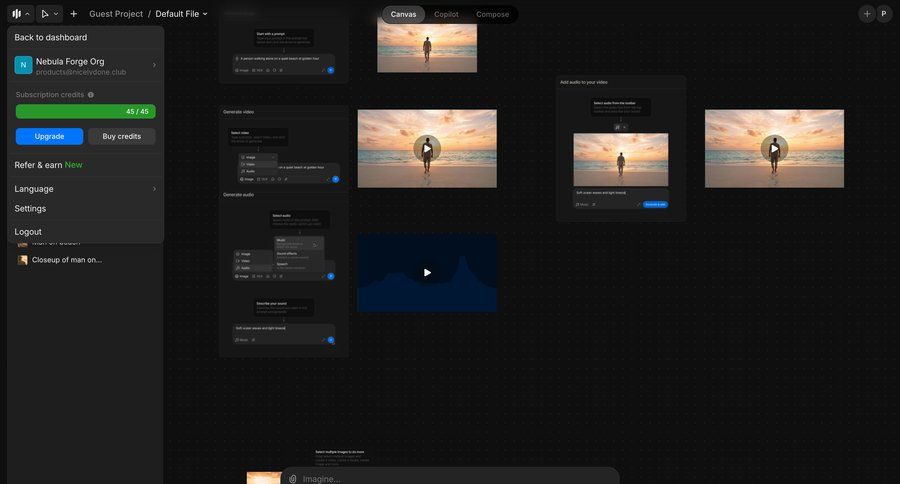The height and width of the screenshot is (484, 900).
Task: Click the beach thumbnail in Add audio card
Action: pyautogui.click(x=620, y=160)
